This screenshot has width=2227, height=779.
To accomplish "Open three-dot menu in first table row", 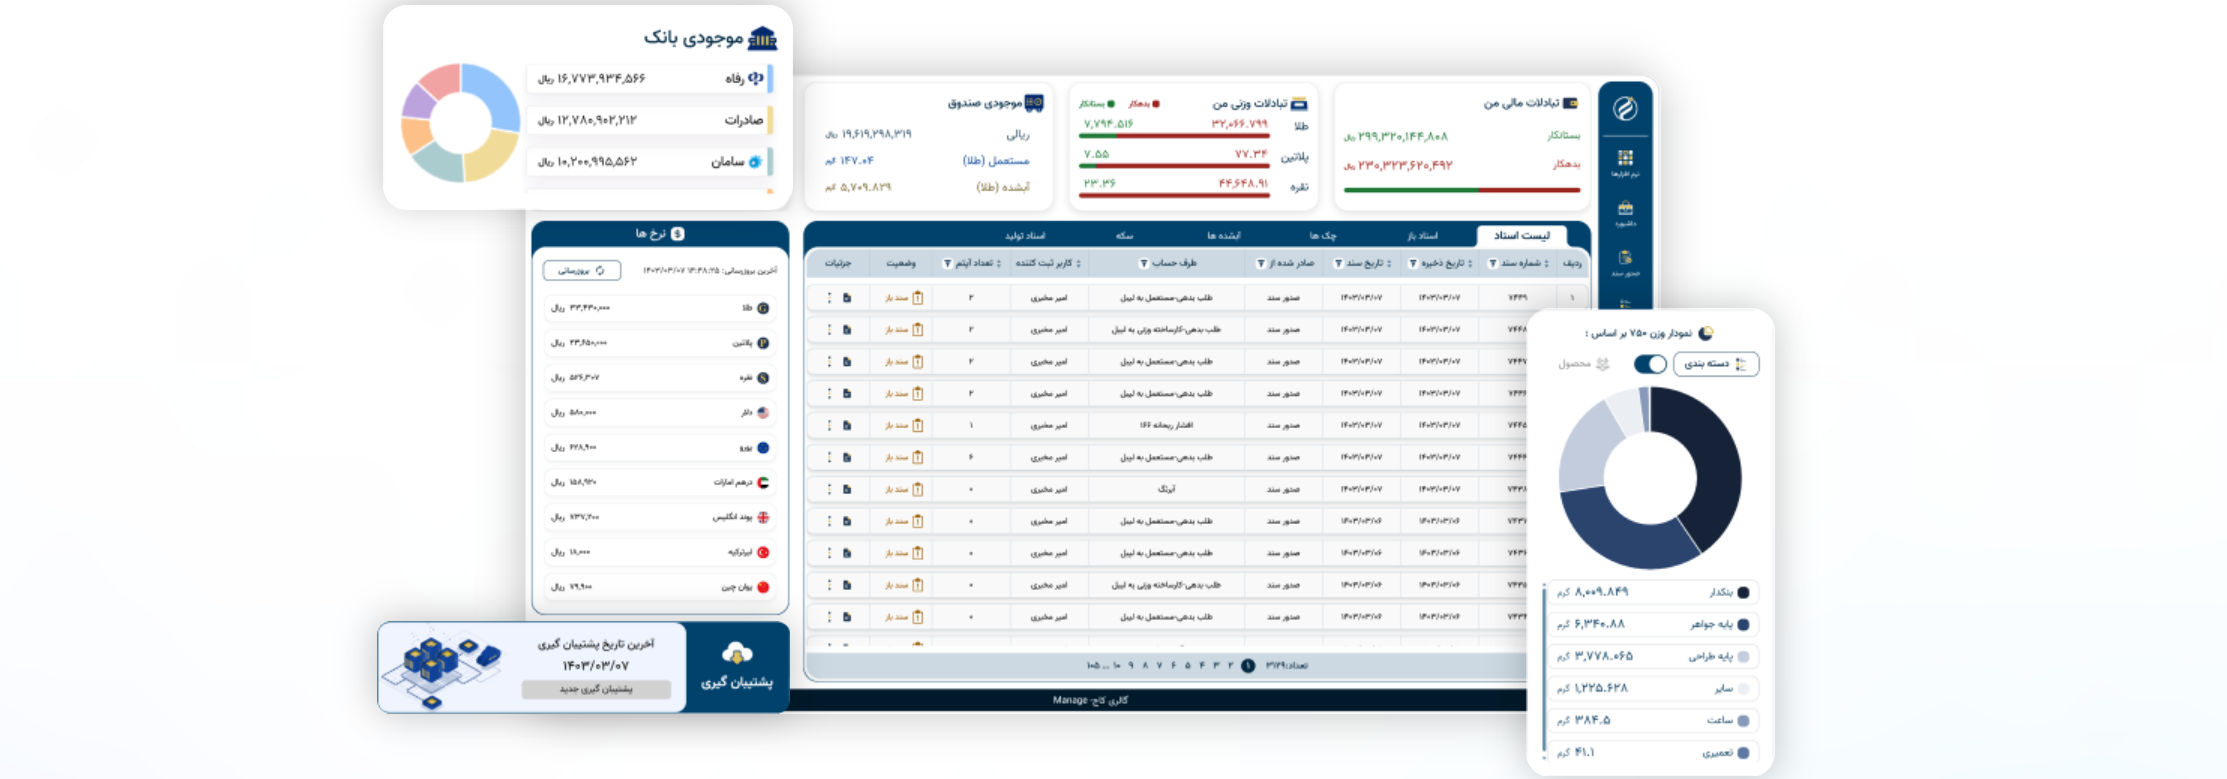I will click(x=829, y=298).
